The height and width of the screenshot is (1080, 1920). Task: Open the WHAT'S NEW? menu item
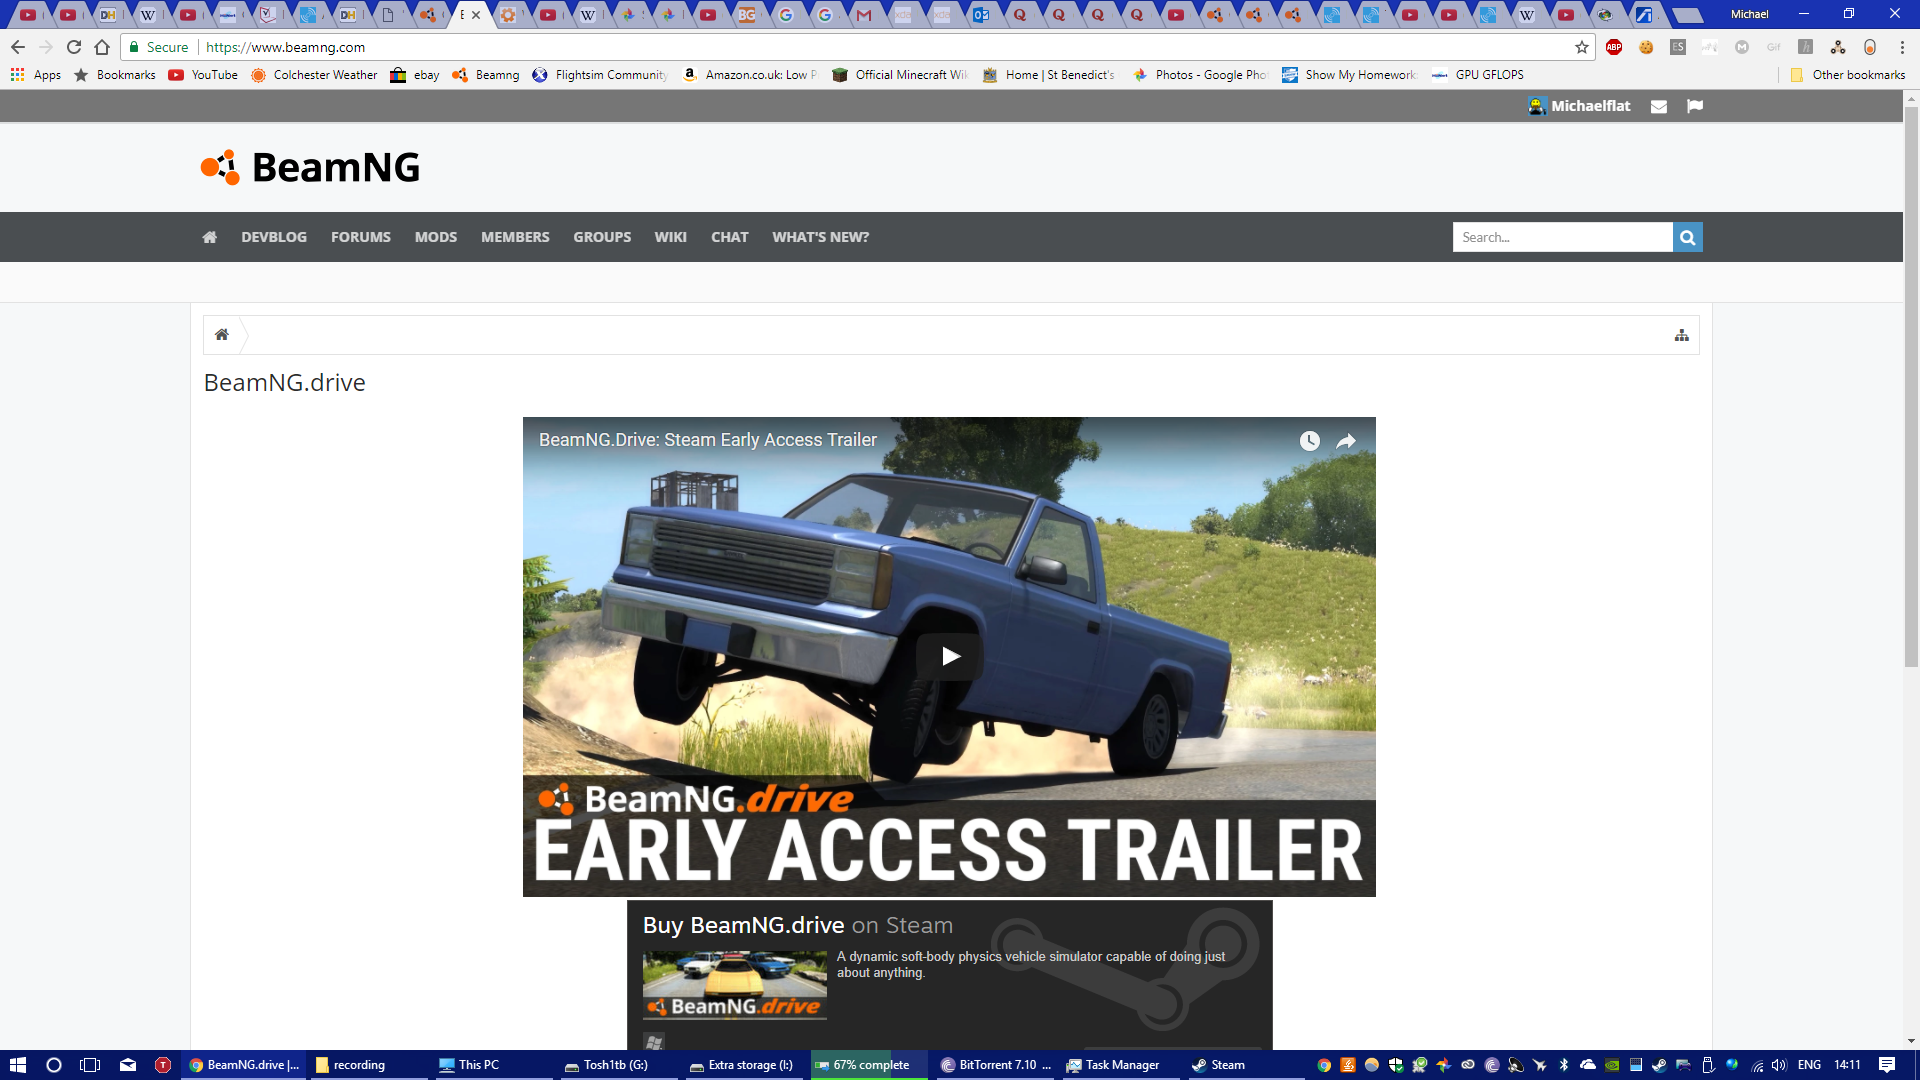pyautogui.click(x=821, y=237)
